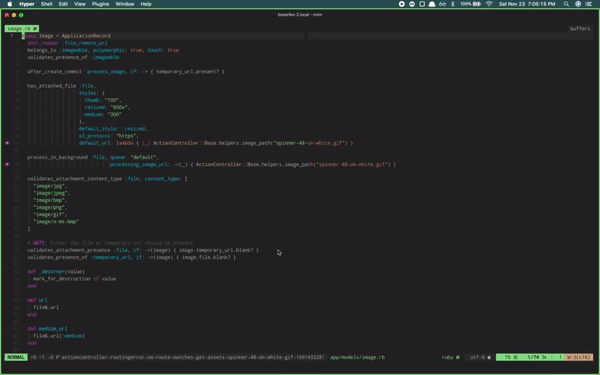The width and height of the screenshot is (600, 375).
Task: Click the "image/png" string
Action: coord(49,207)
